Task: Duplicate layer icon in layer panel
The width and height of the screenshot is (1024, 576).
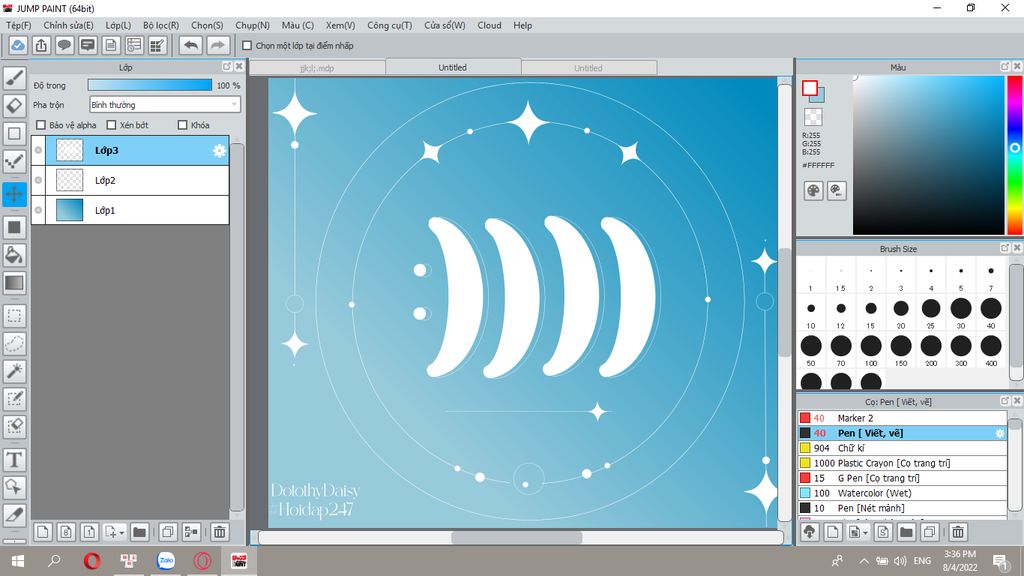Action: point(168,532)
